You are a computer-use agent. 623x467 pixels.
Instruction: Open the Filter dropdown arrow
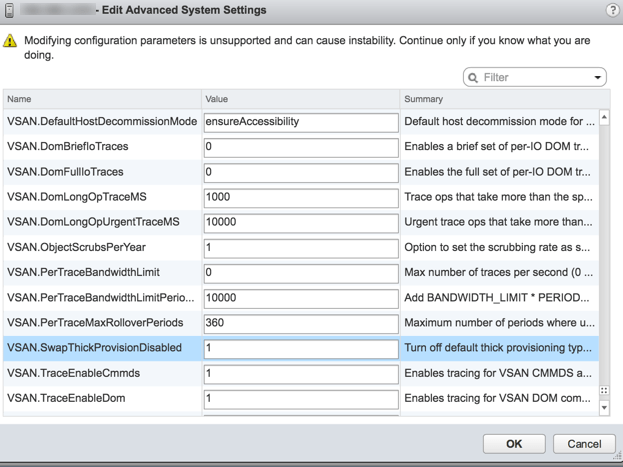coord(598,78)
